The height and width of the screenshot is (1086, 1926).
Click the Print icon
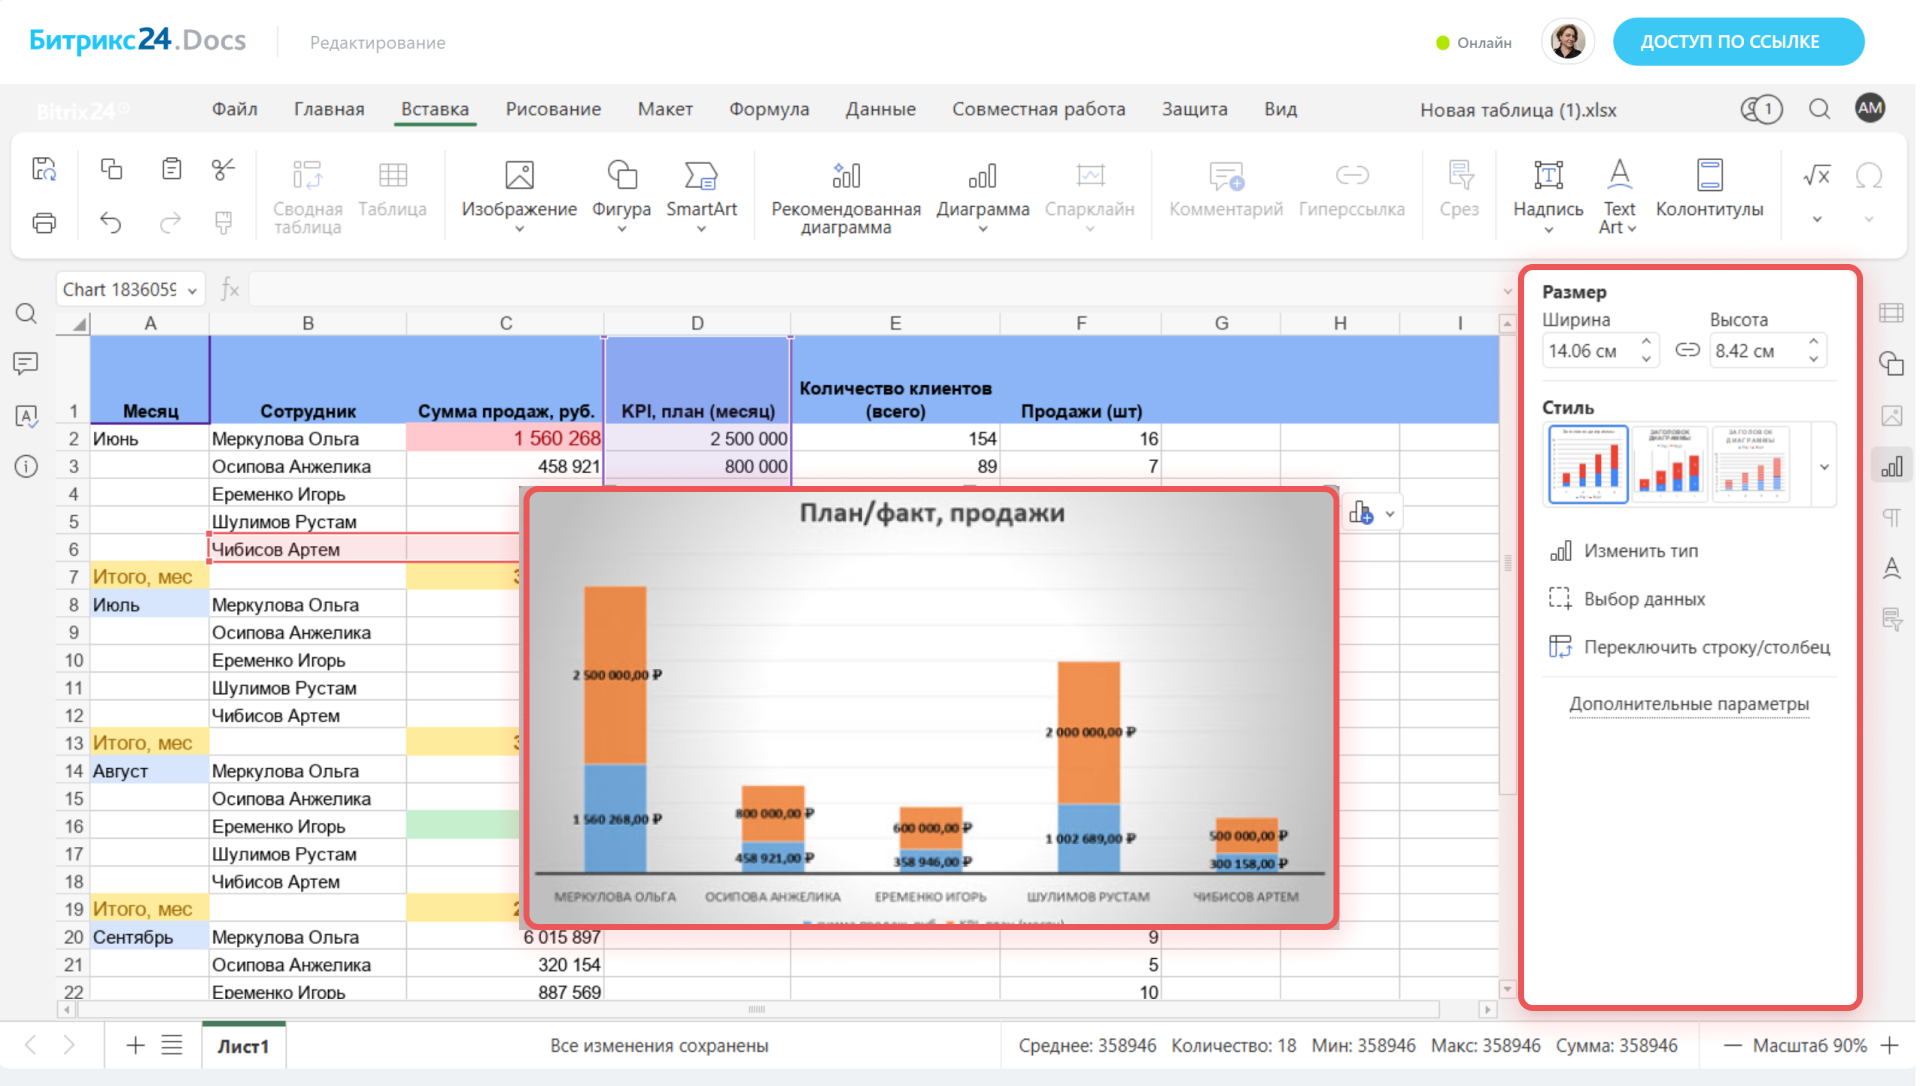43,223
